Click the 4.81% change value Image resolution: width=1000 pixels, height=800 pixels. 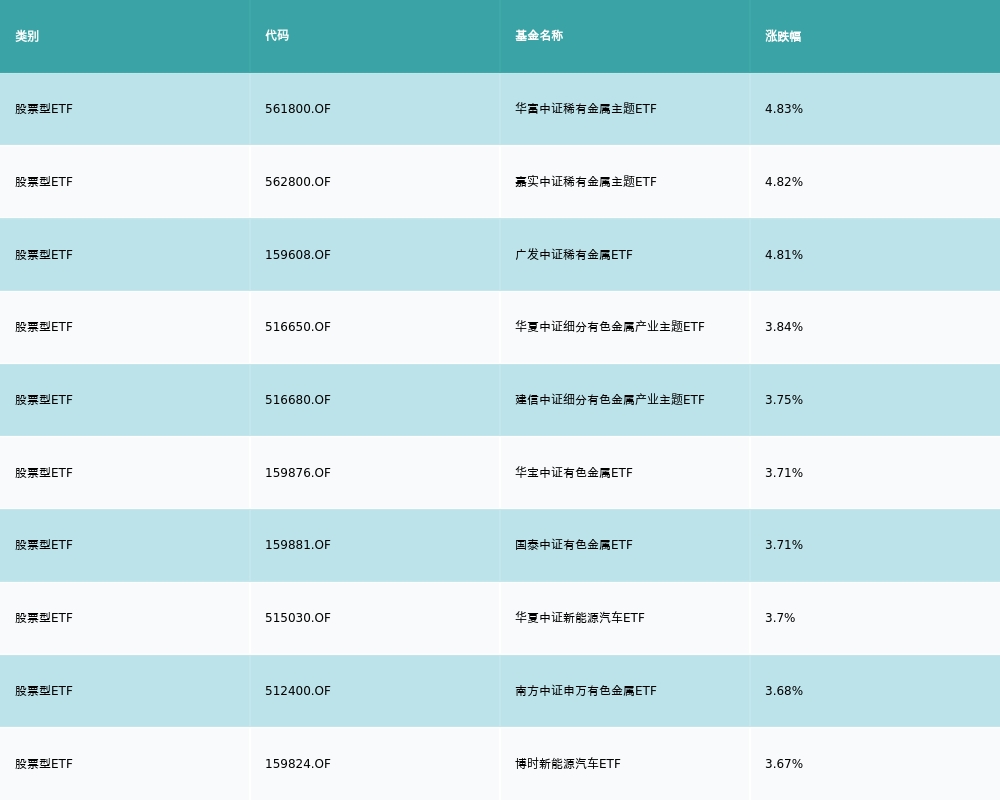click(784, 255)
